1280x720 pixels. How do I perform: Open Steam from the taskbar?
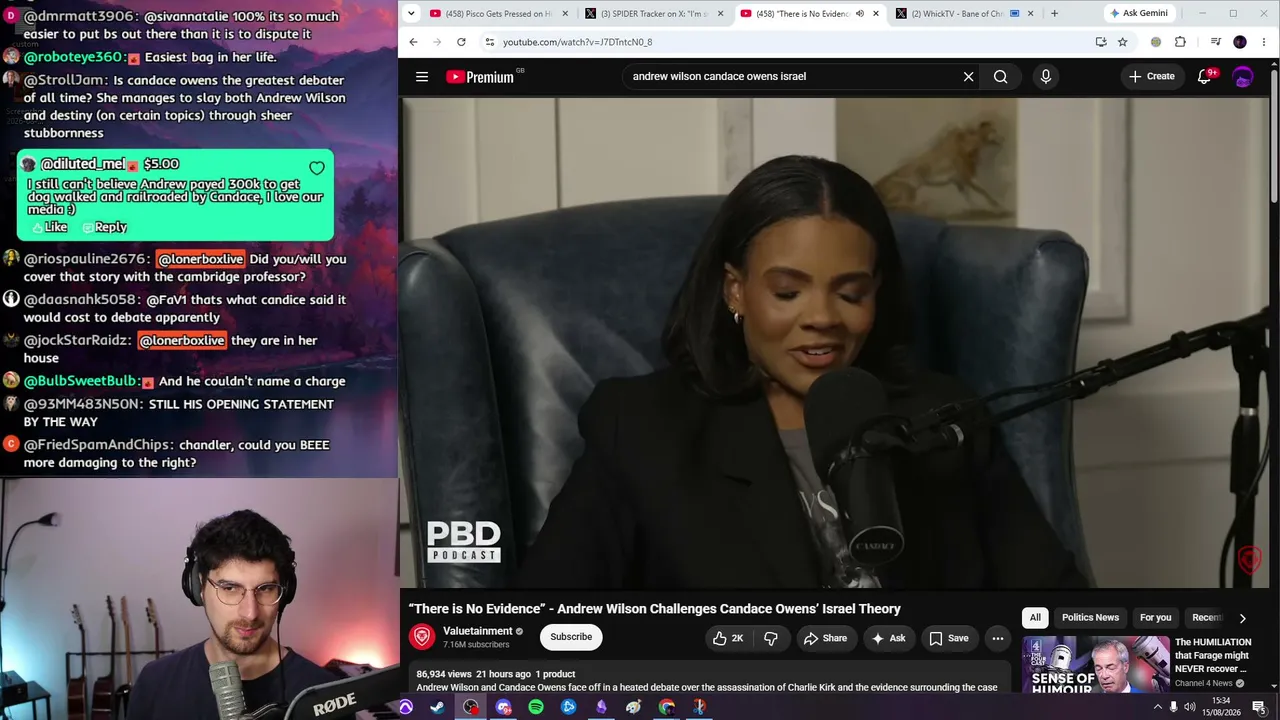tap(438, 707)
